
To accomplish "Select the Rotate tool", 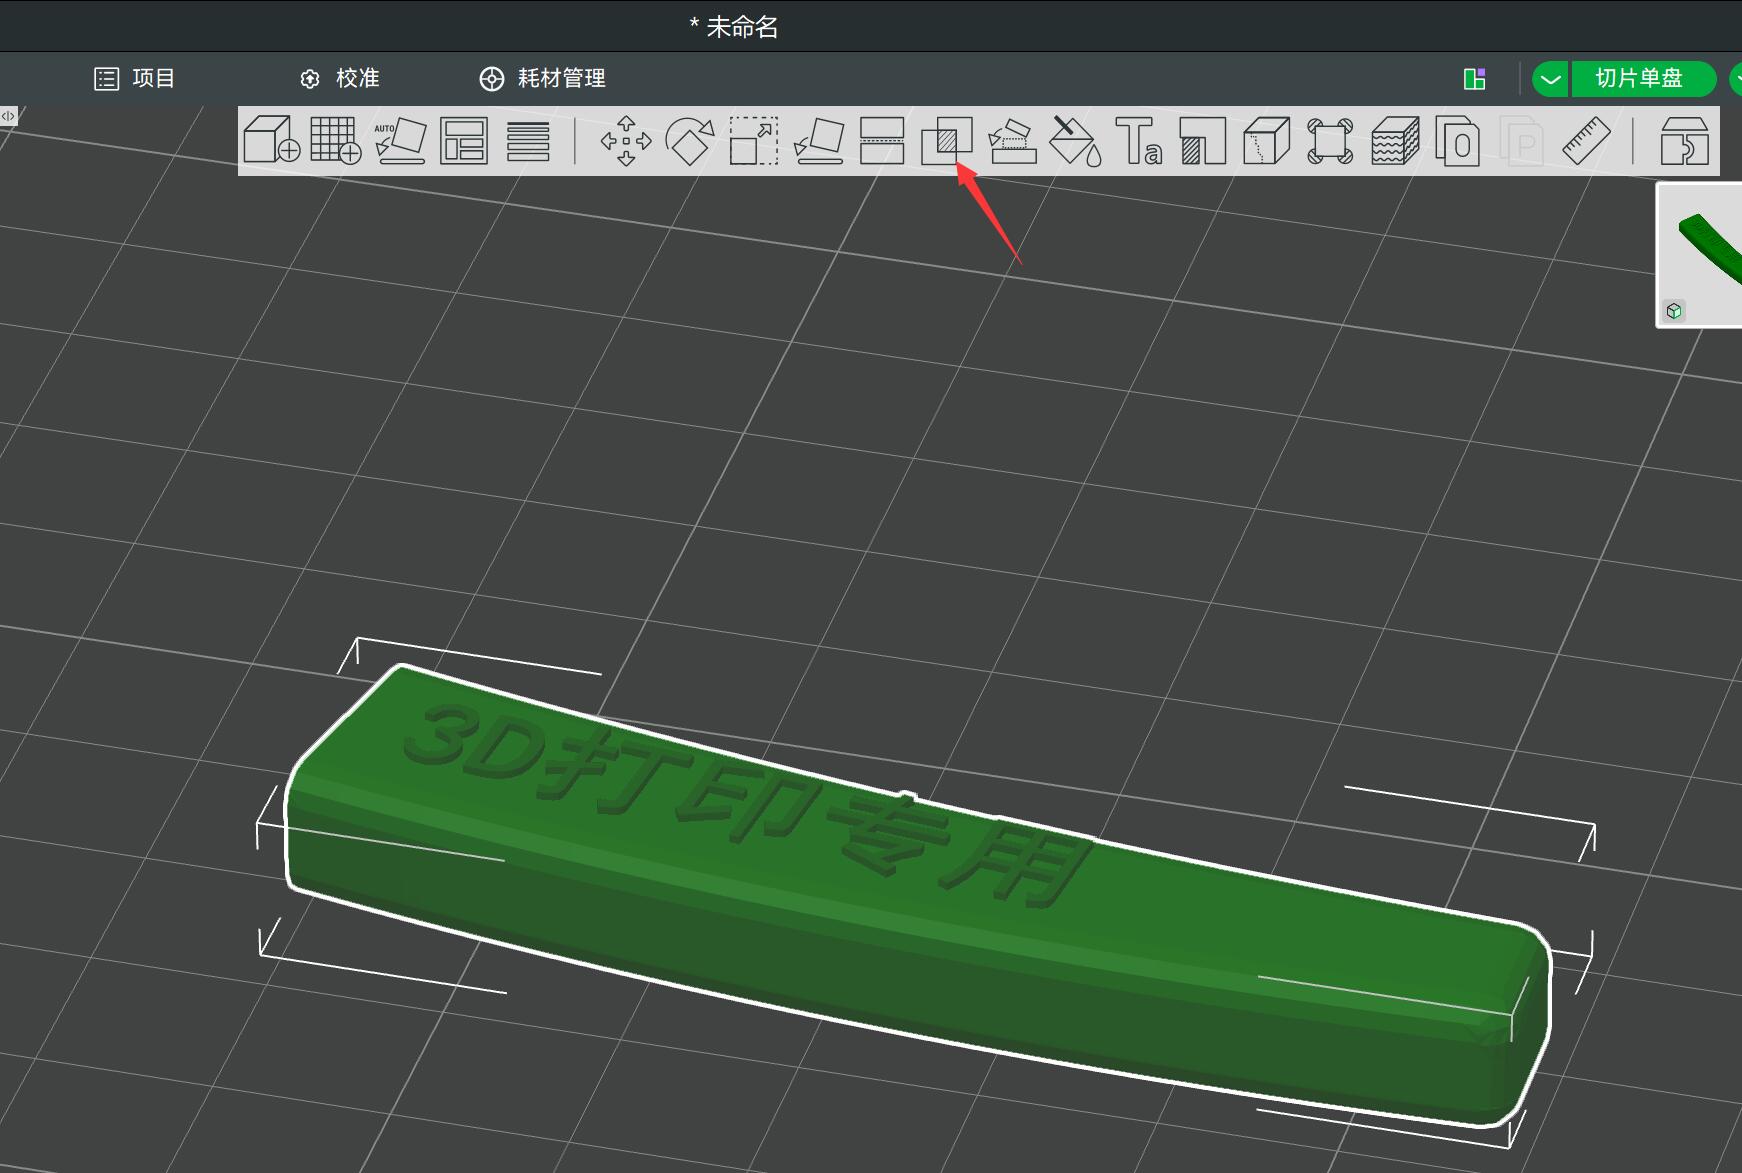I will point(690,140).
